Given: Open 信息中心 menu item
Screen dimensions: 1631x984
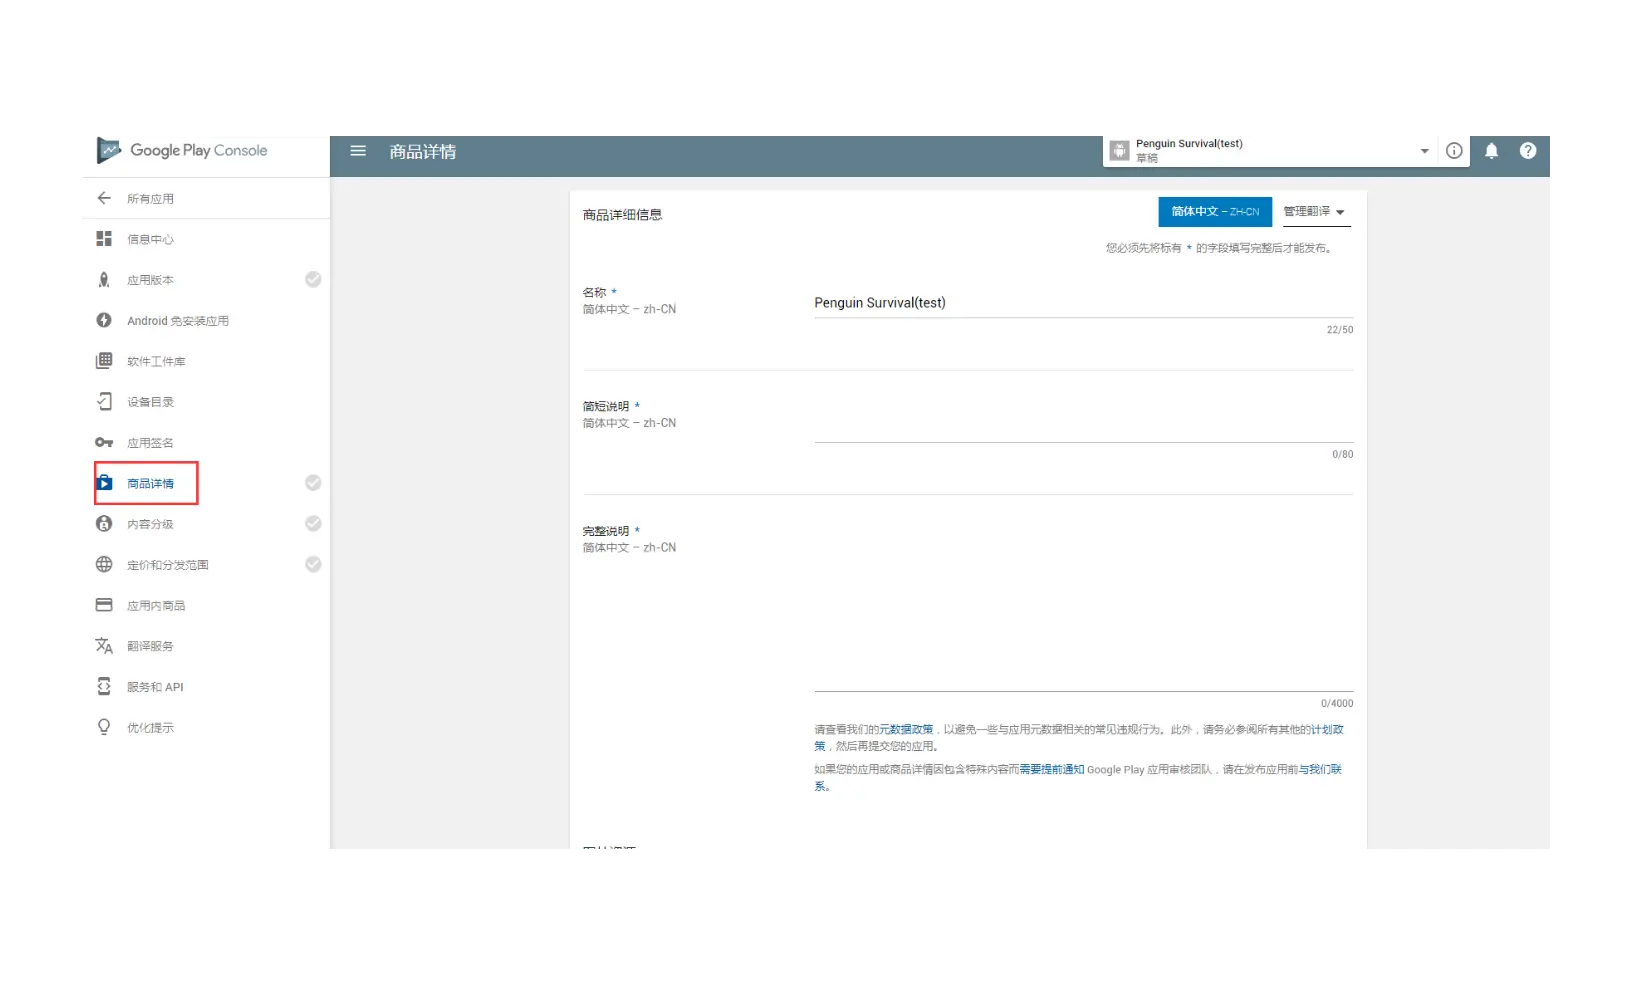Looking at the screenshot, I should point(150,240).
